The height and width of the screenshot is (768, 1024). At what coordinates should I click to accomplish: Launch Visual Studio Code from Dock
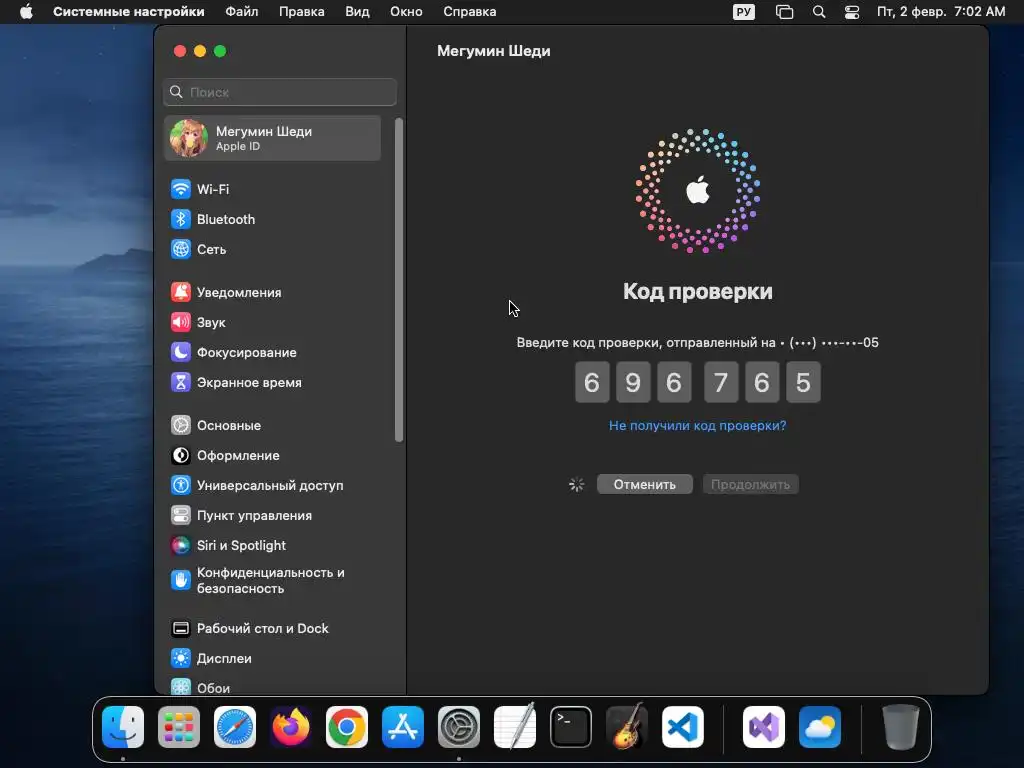[x=683, y=727]
